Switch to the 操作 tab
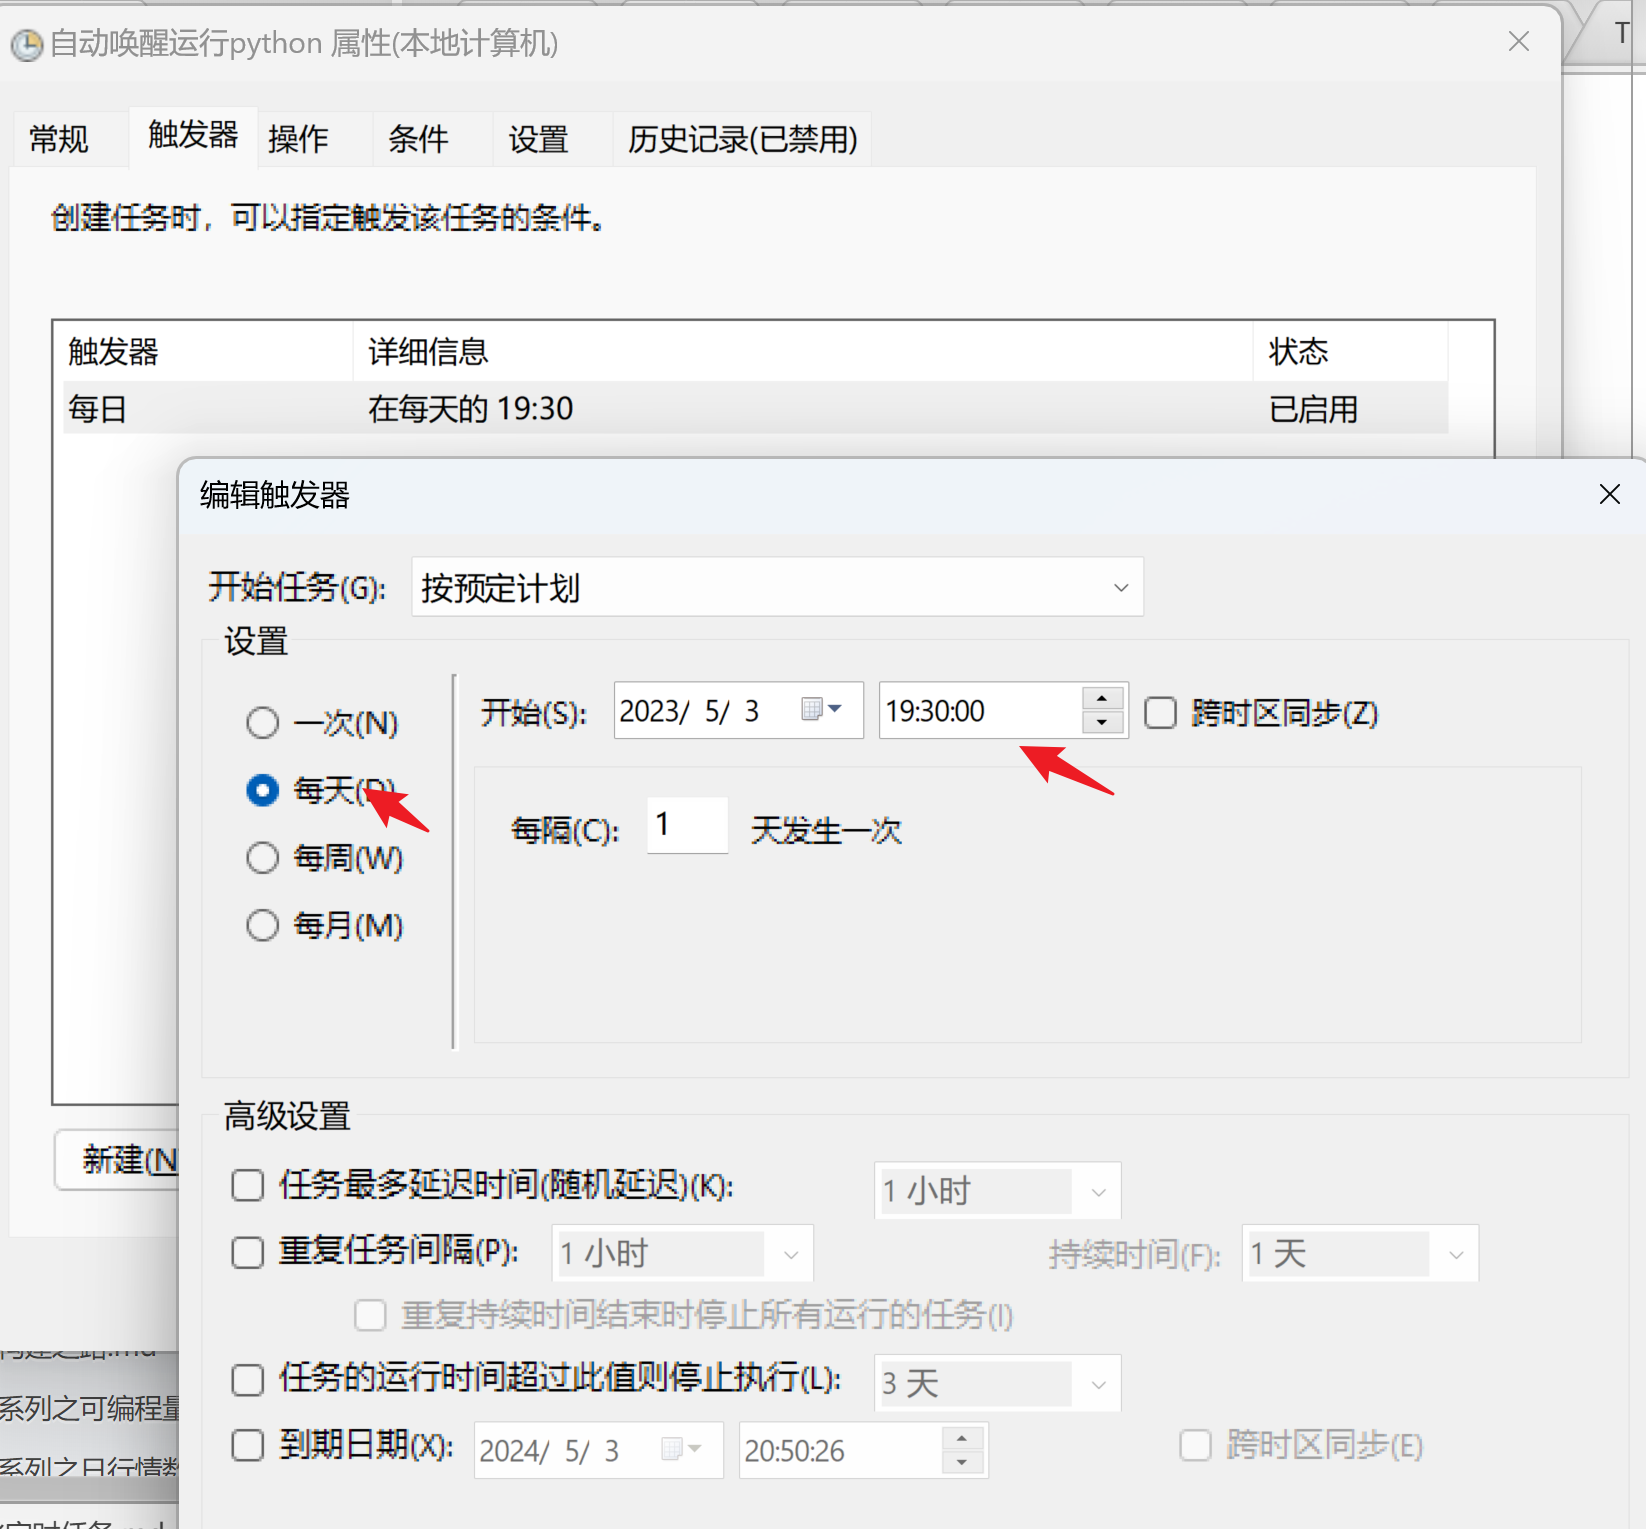Viewport: 1646px width, 1529px height. point(298,139)
